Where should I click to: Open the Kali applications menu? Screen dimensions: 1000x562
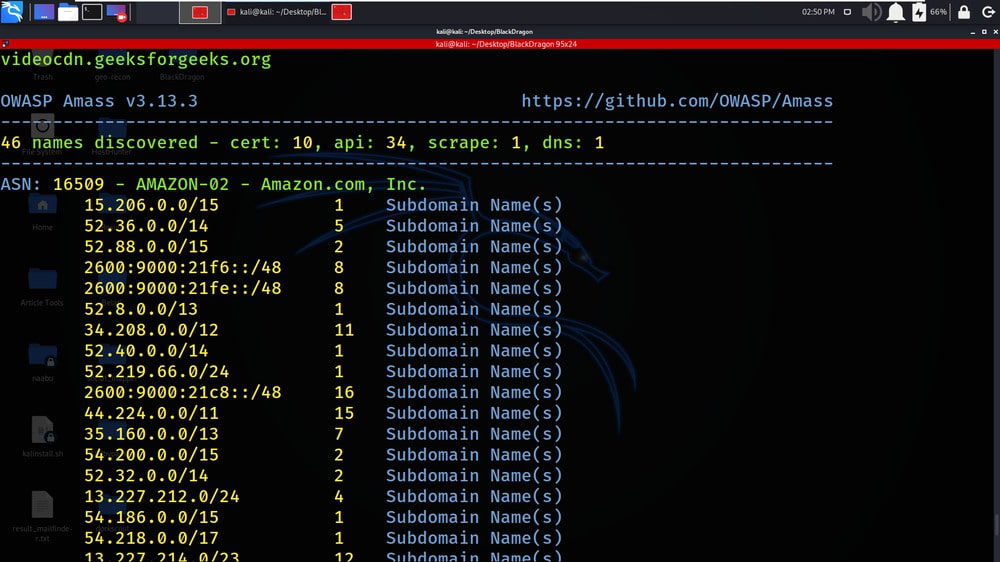[x=12, y=11]
